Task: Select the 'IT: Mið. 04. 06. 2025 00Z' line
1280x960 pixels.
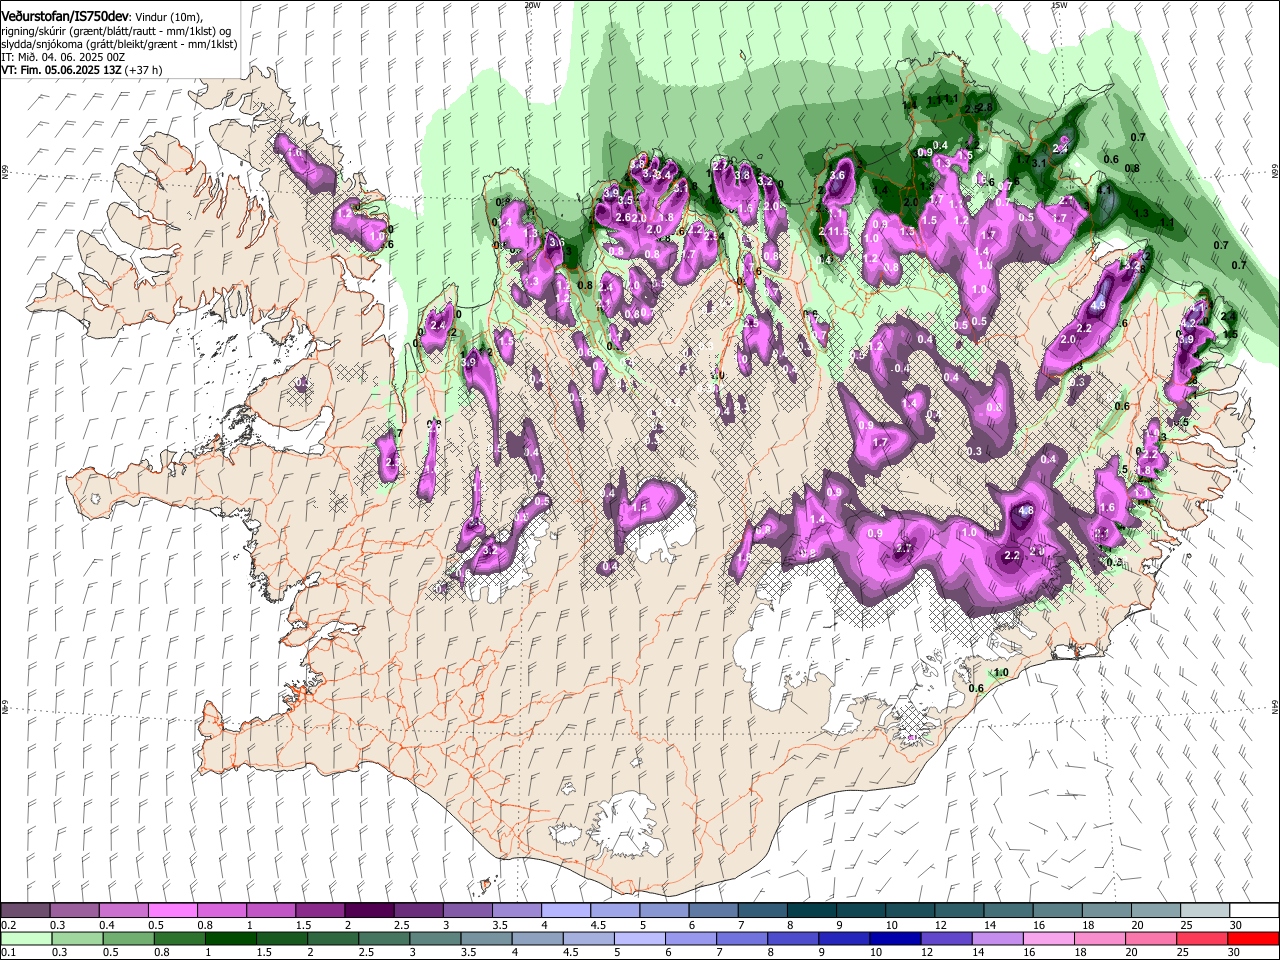Action: 62,57
